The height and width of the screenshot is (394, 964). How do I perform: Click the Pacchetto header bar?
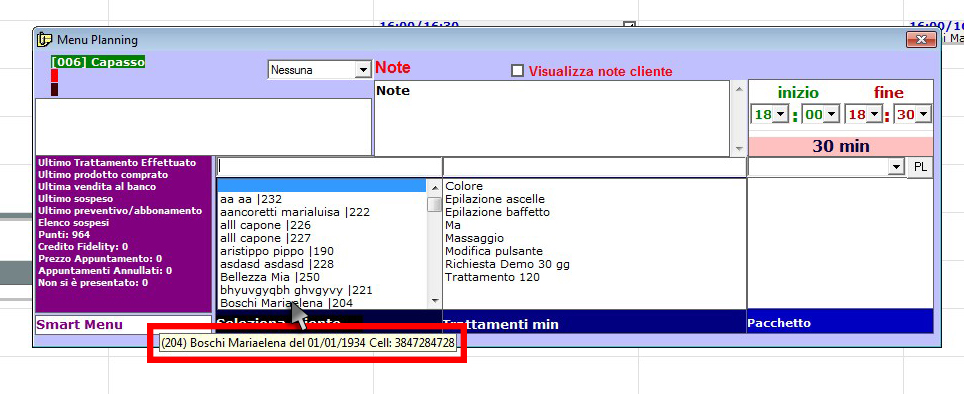pyautogui.click(x=840, y=322)
